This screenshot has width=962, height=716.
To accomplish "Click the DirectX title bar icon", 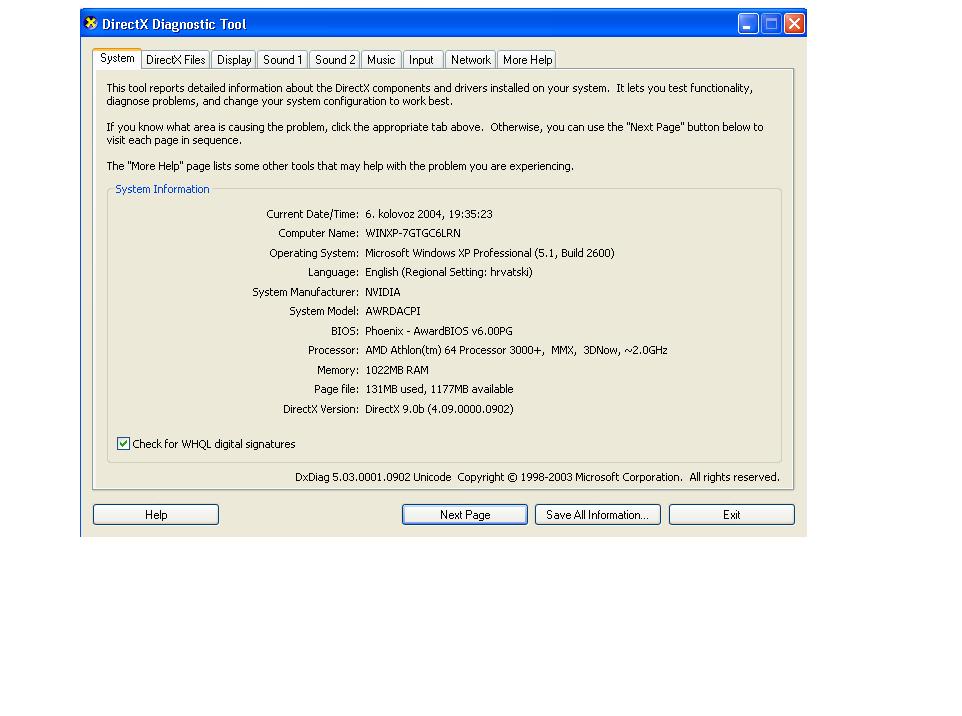I will (91, 23).
